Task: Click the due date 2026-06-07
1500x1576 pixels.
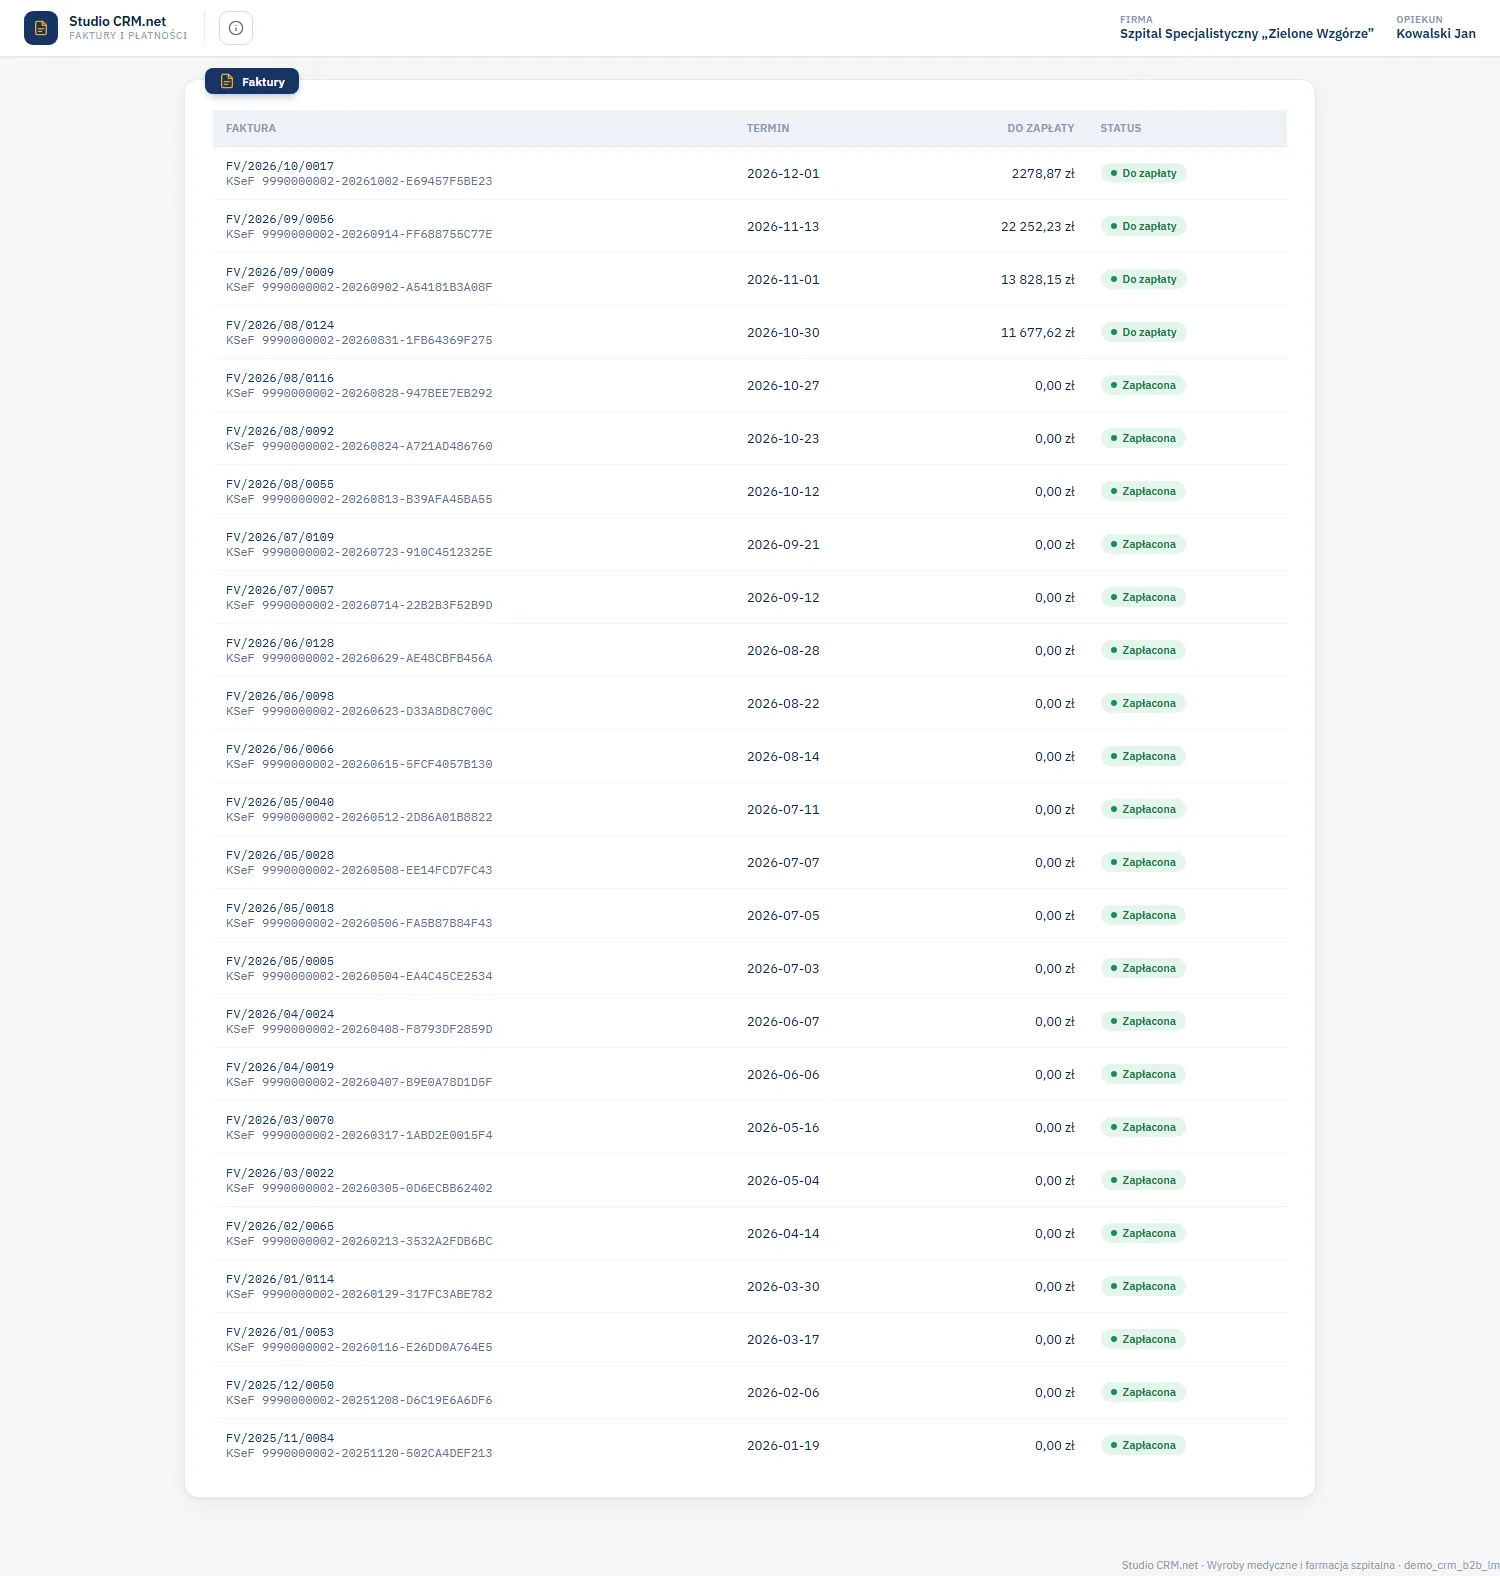Action: tap(783, 1021)
